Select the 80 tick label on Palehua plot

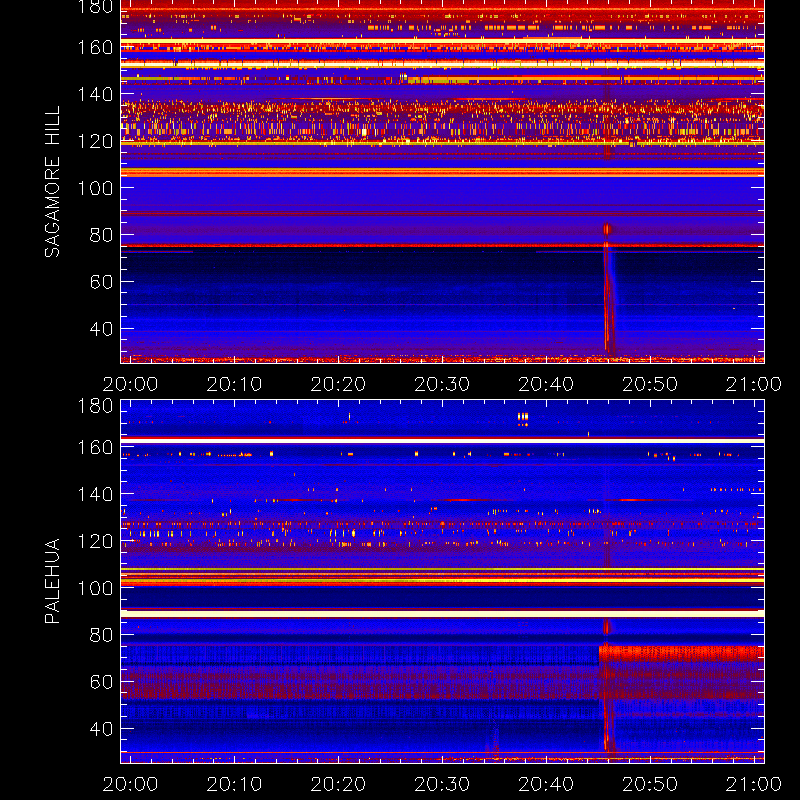click(x=101, y=635)
